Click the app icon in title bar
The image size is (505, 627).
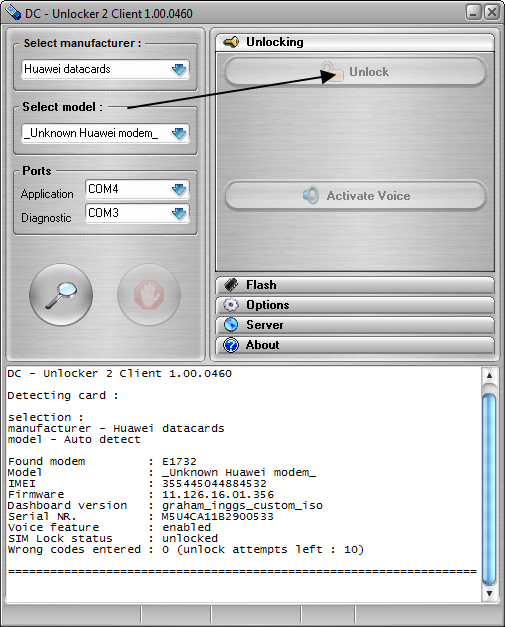point(12,13)
